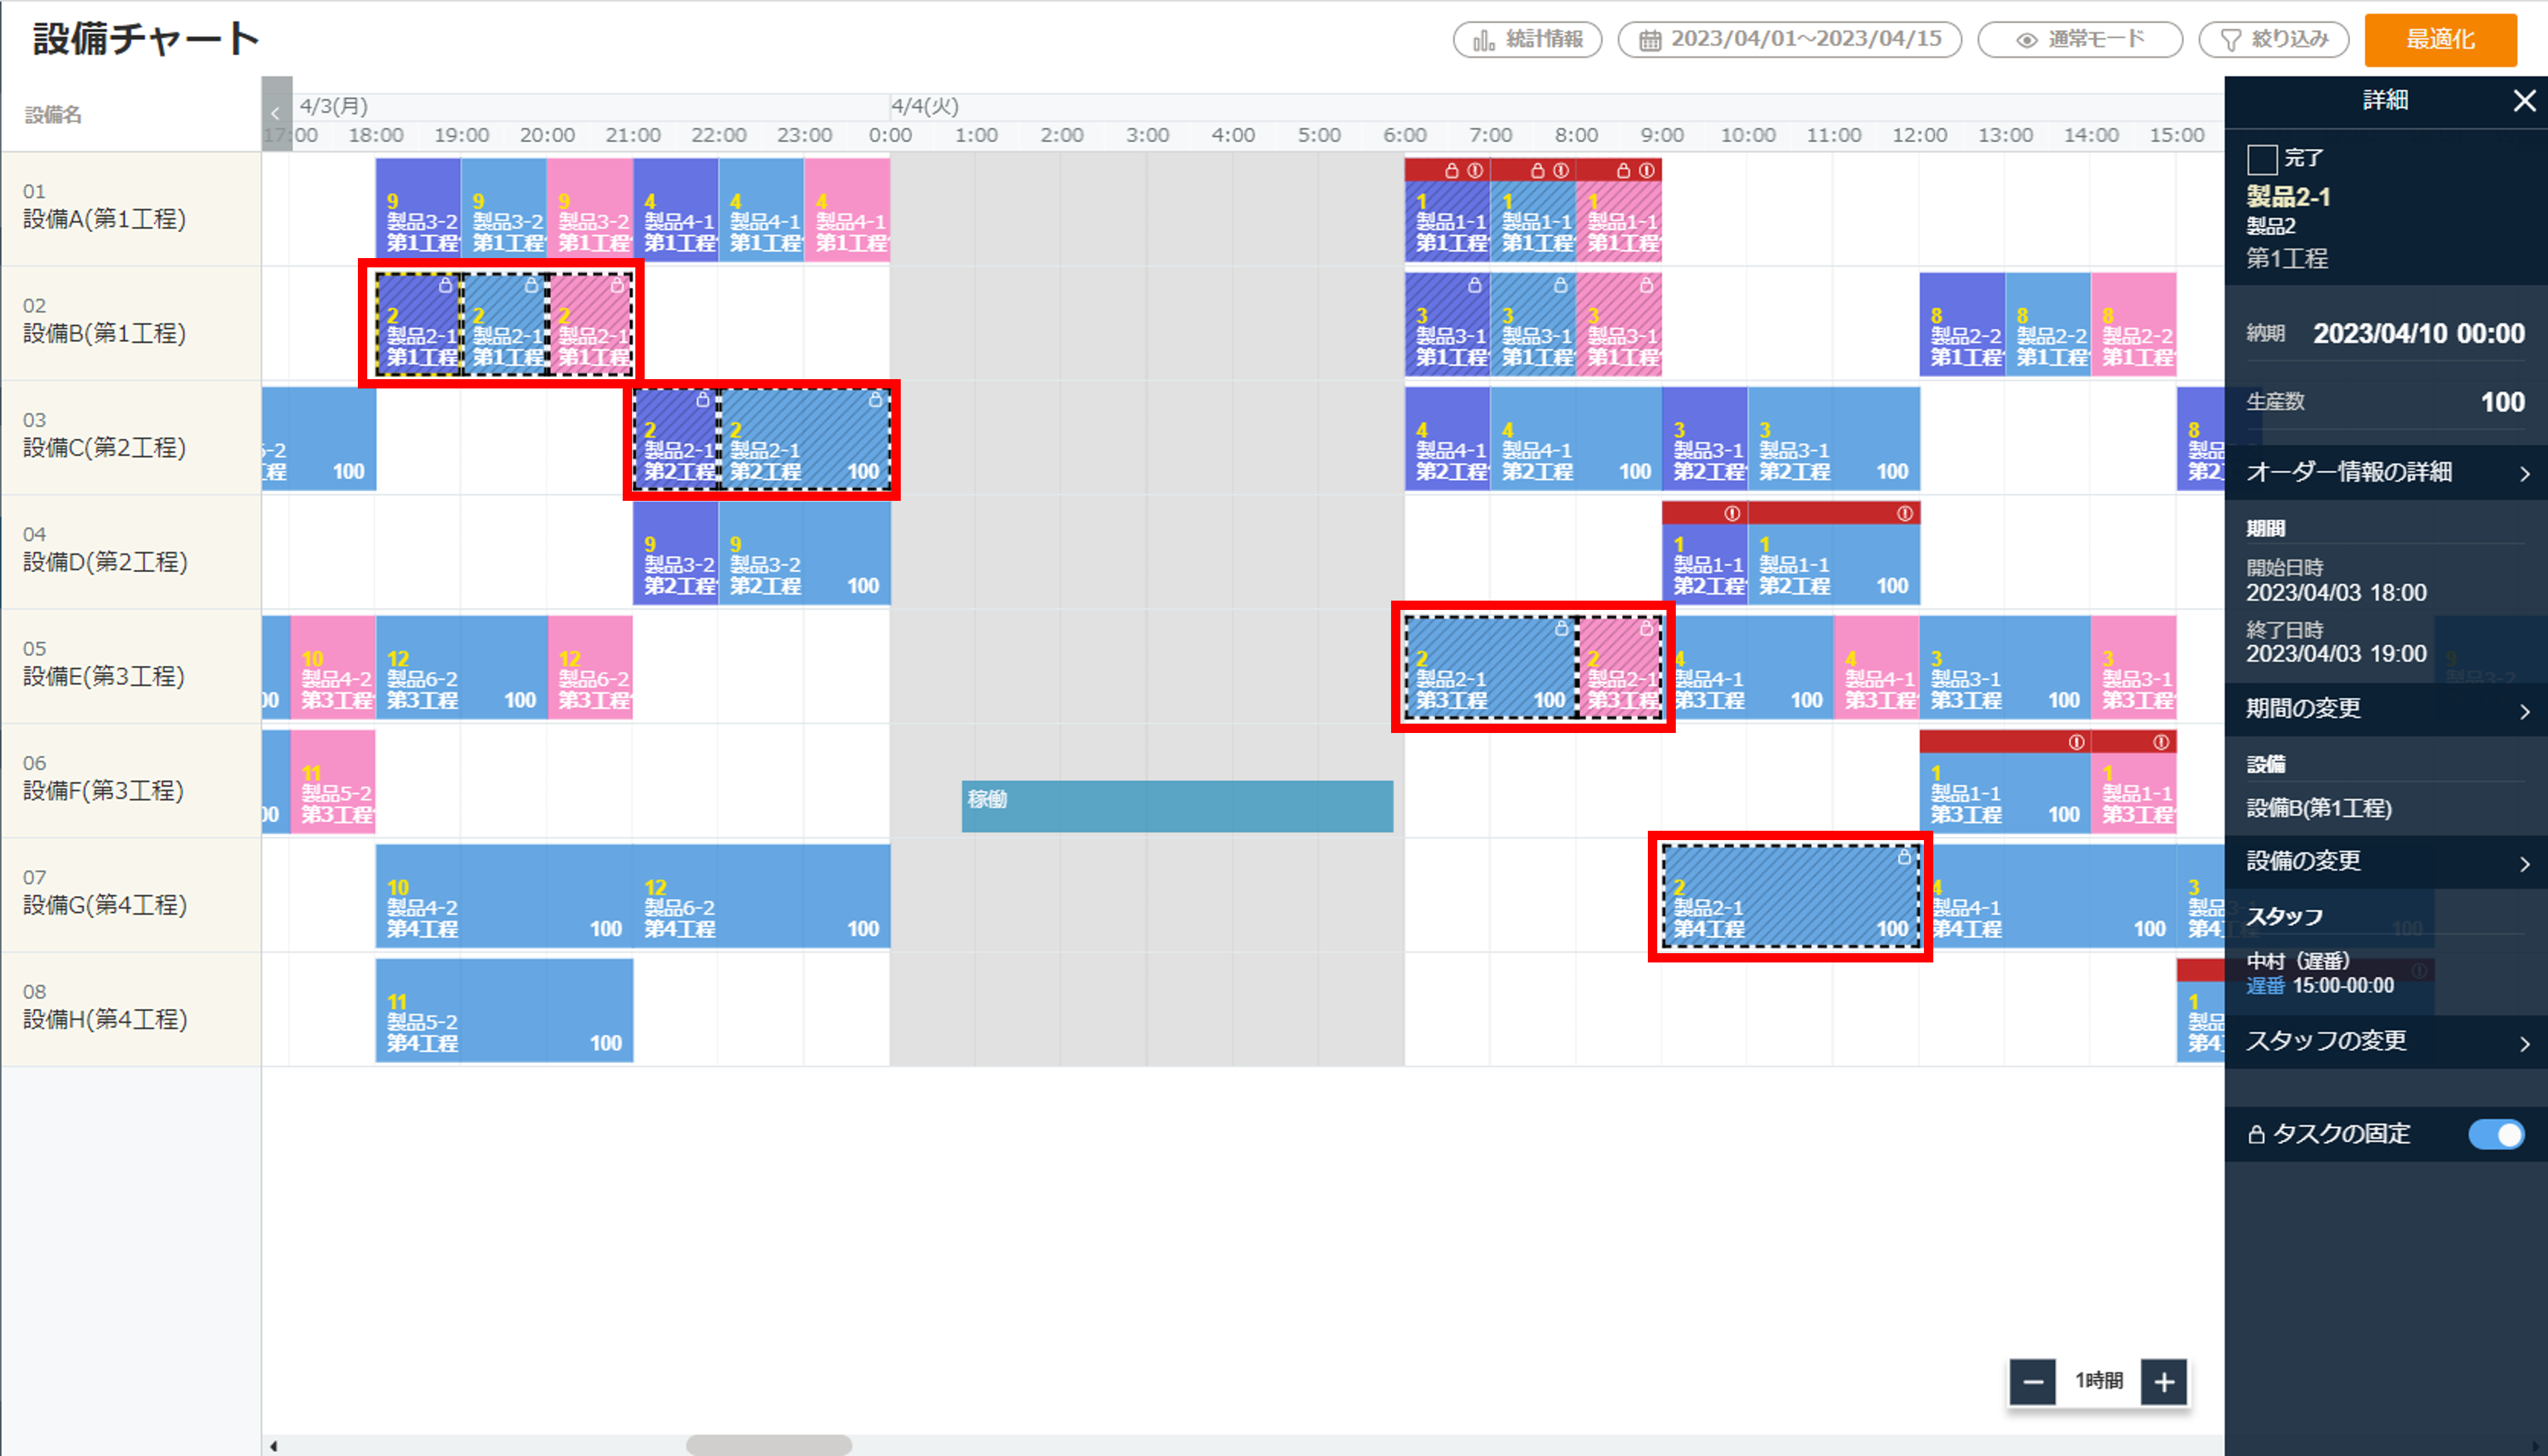The width and height of the screenshot is (2548, 1456).
Task: Open 設備の変更 settings
Action: [x=2386, y=861]
